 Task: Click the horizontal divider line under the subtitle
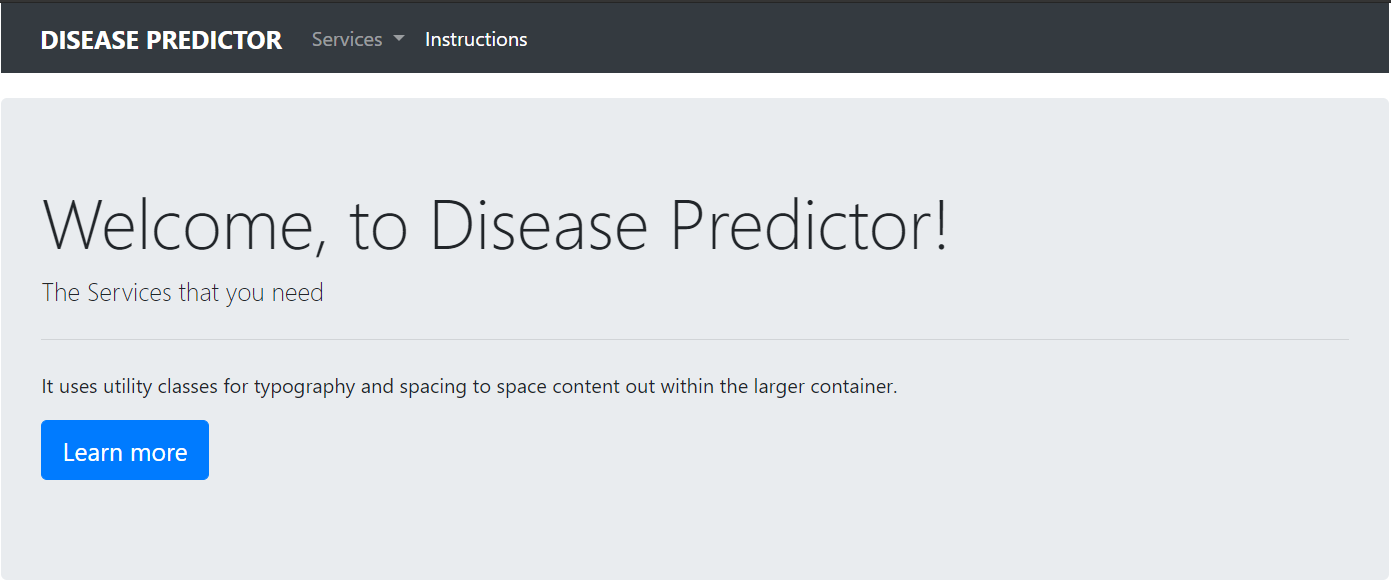695,340
